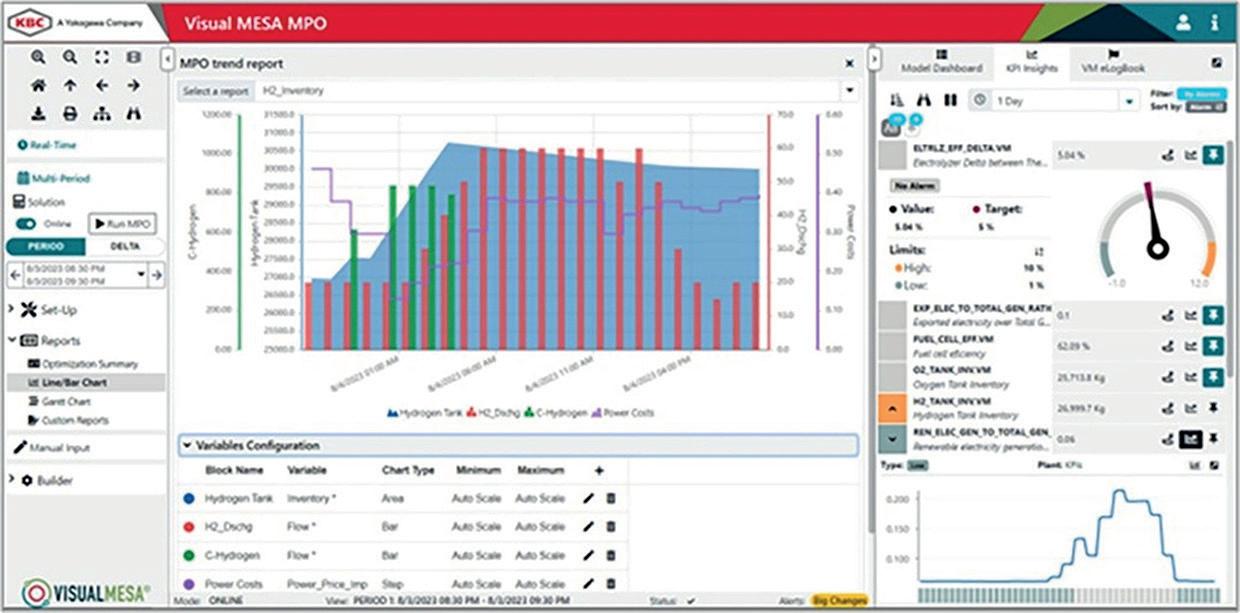Viewport: 1240px width, 613px height.
Task: Pin the ELTRLZ_EFF_DELTA.VM KPI
Action: click(1212, 154)
